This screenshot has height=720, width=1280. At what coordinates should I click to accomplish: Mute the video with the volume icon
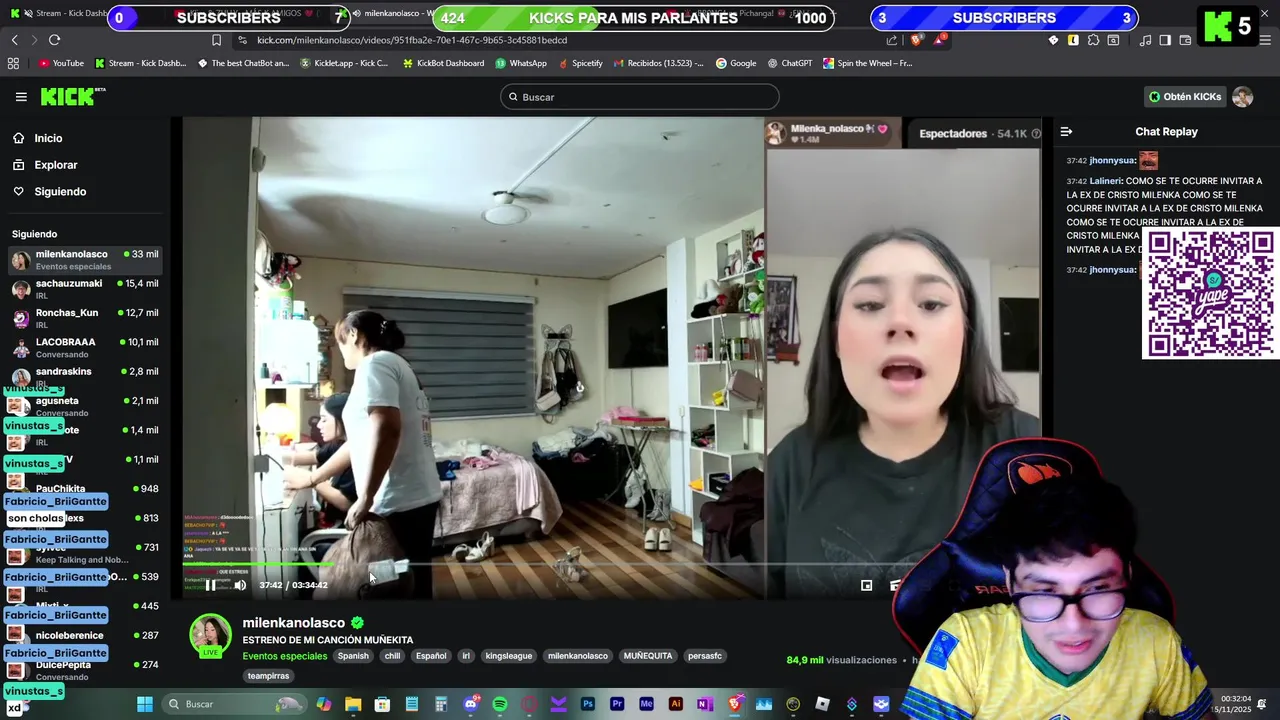click(x=240, y=585)
